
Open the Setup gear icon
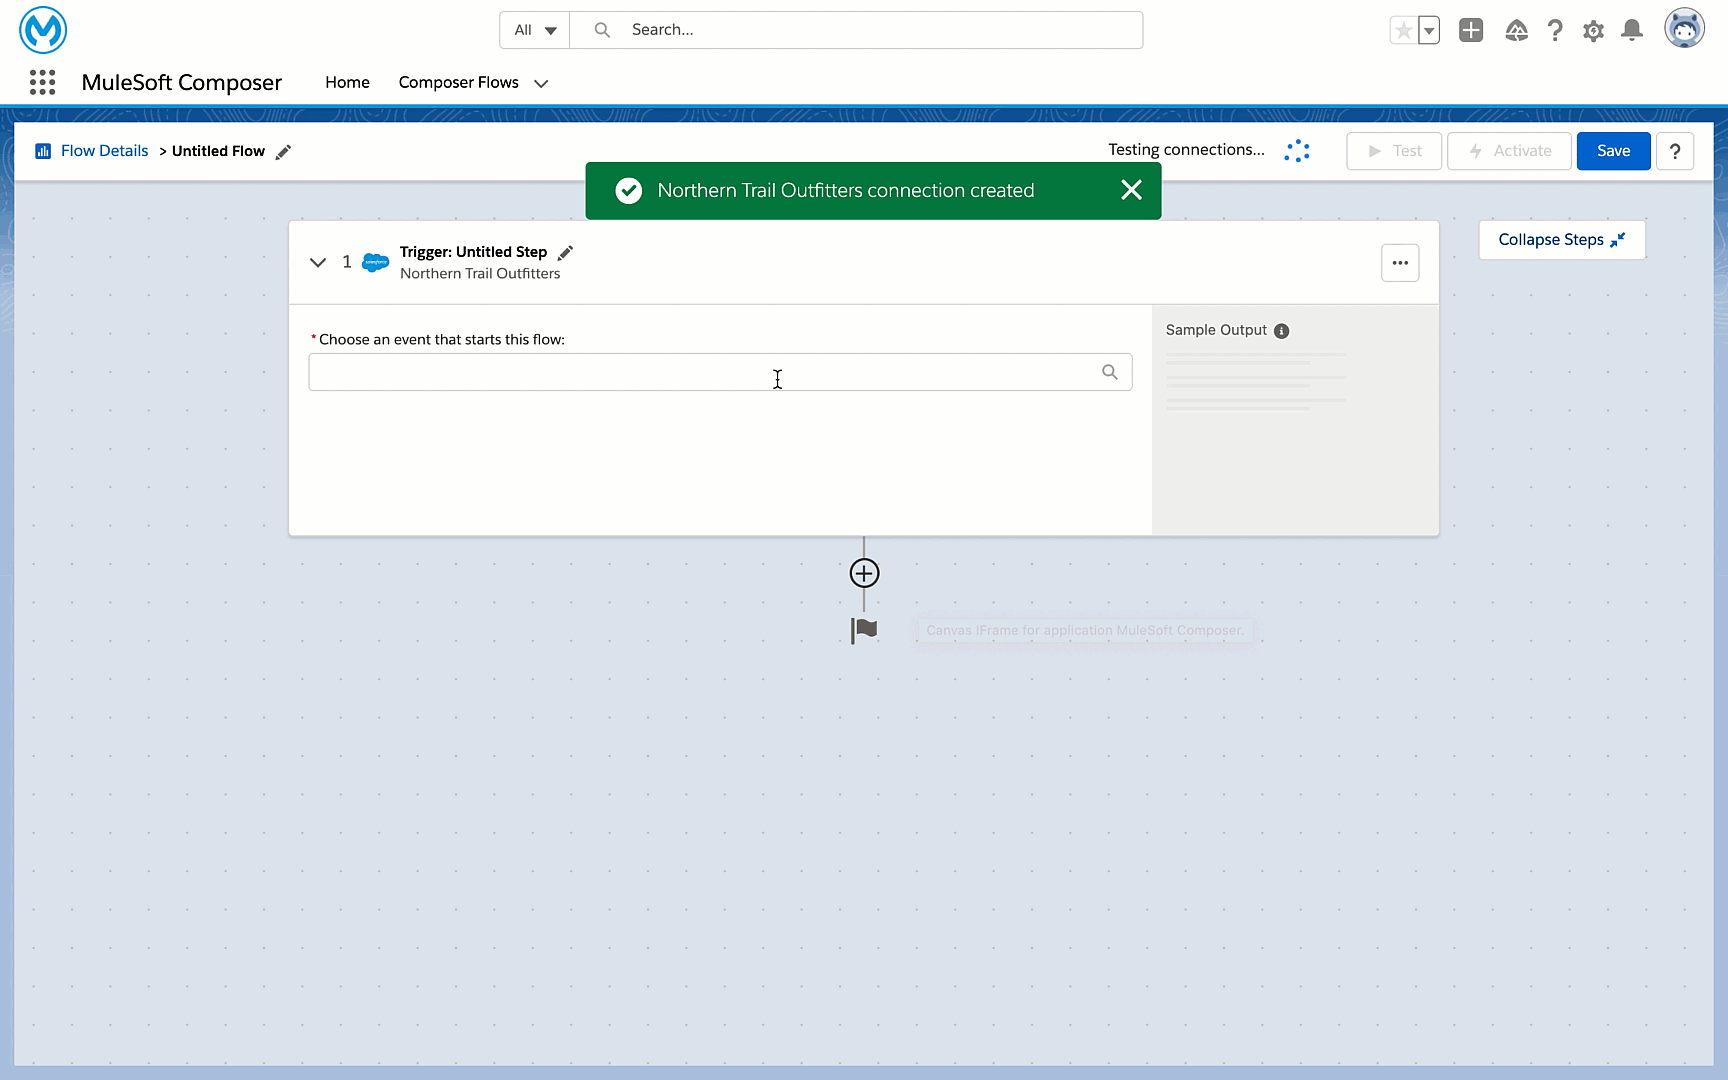[1594, 31]
